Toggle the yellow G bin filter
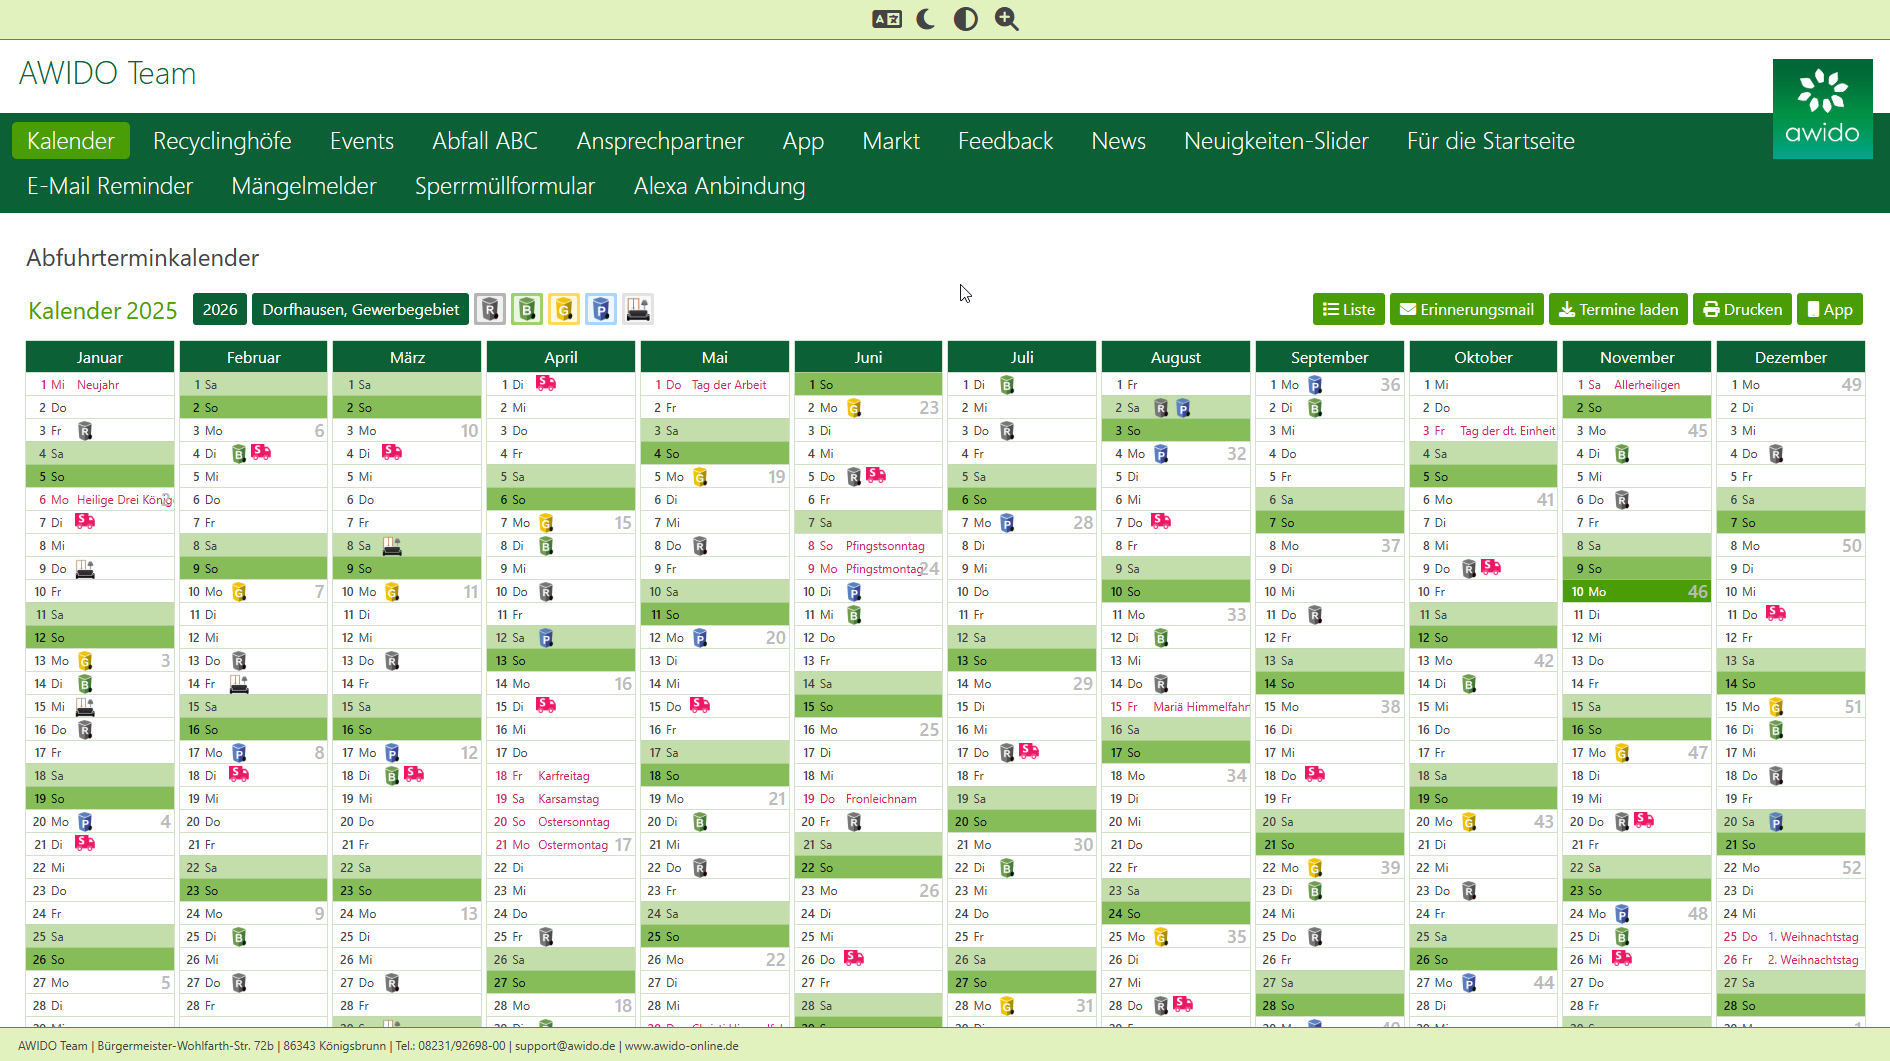The width and height of the screenshot is (1890, 1061). point(563,309)
